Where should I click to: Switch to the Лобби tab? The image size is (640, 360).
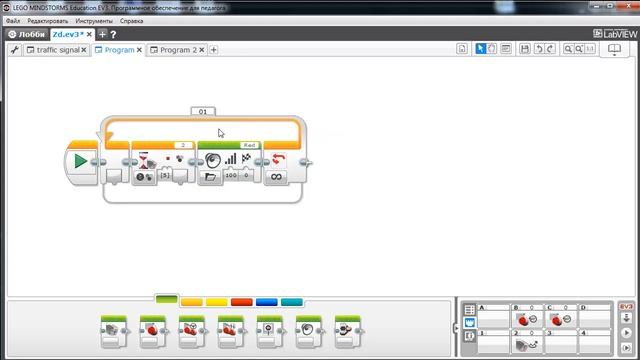(27, 35)
